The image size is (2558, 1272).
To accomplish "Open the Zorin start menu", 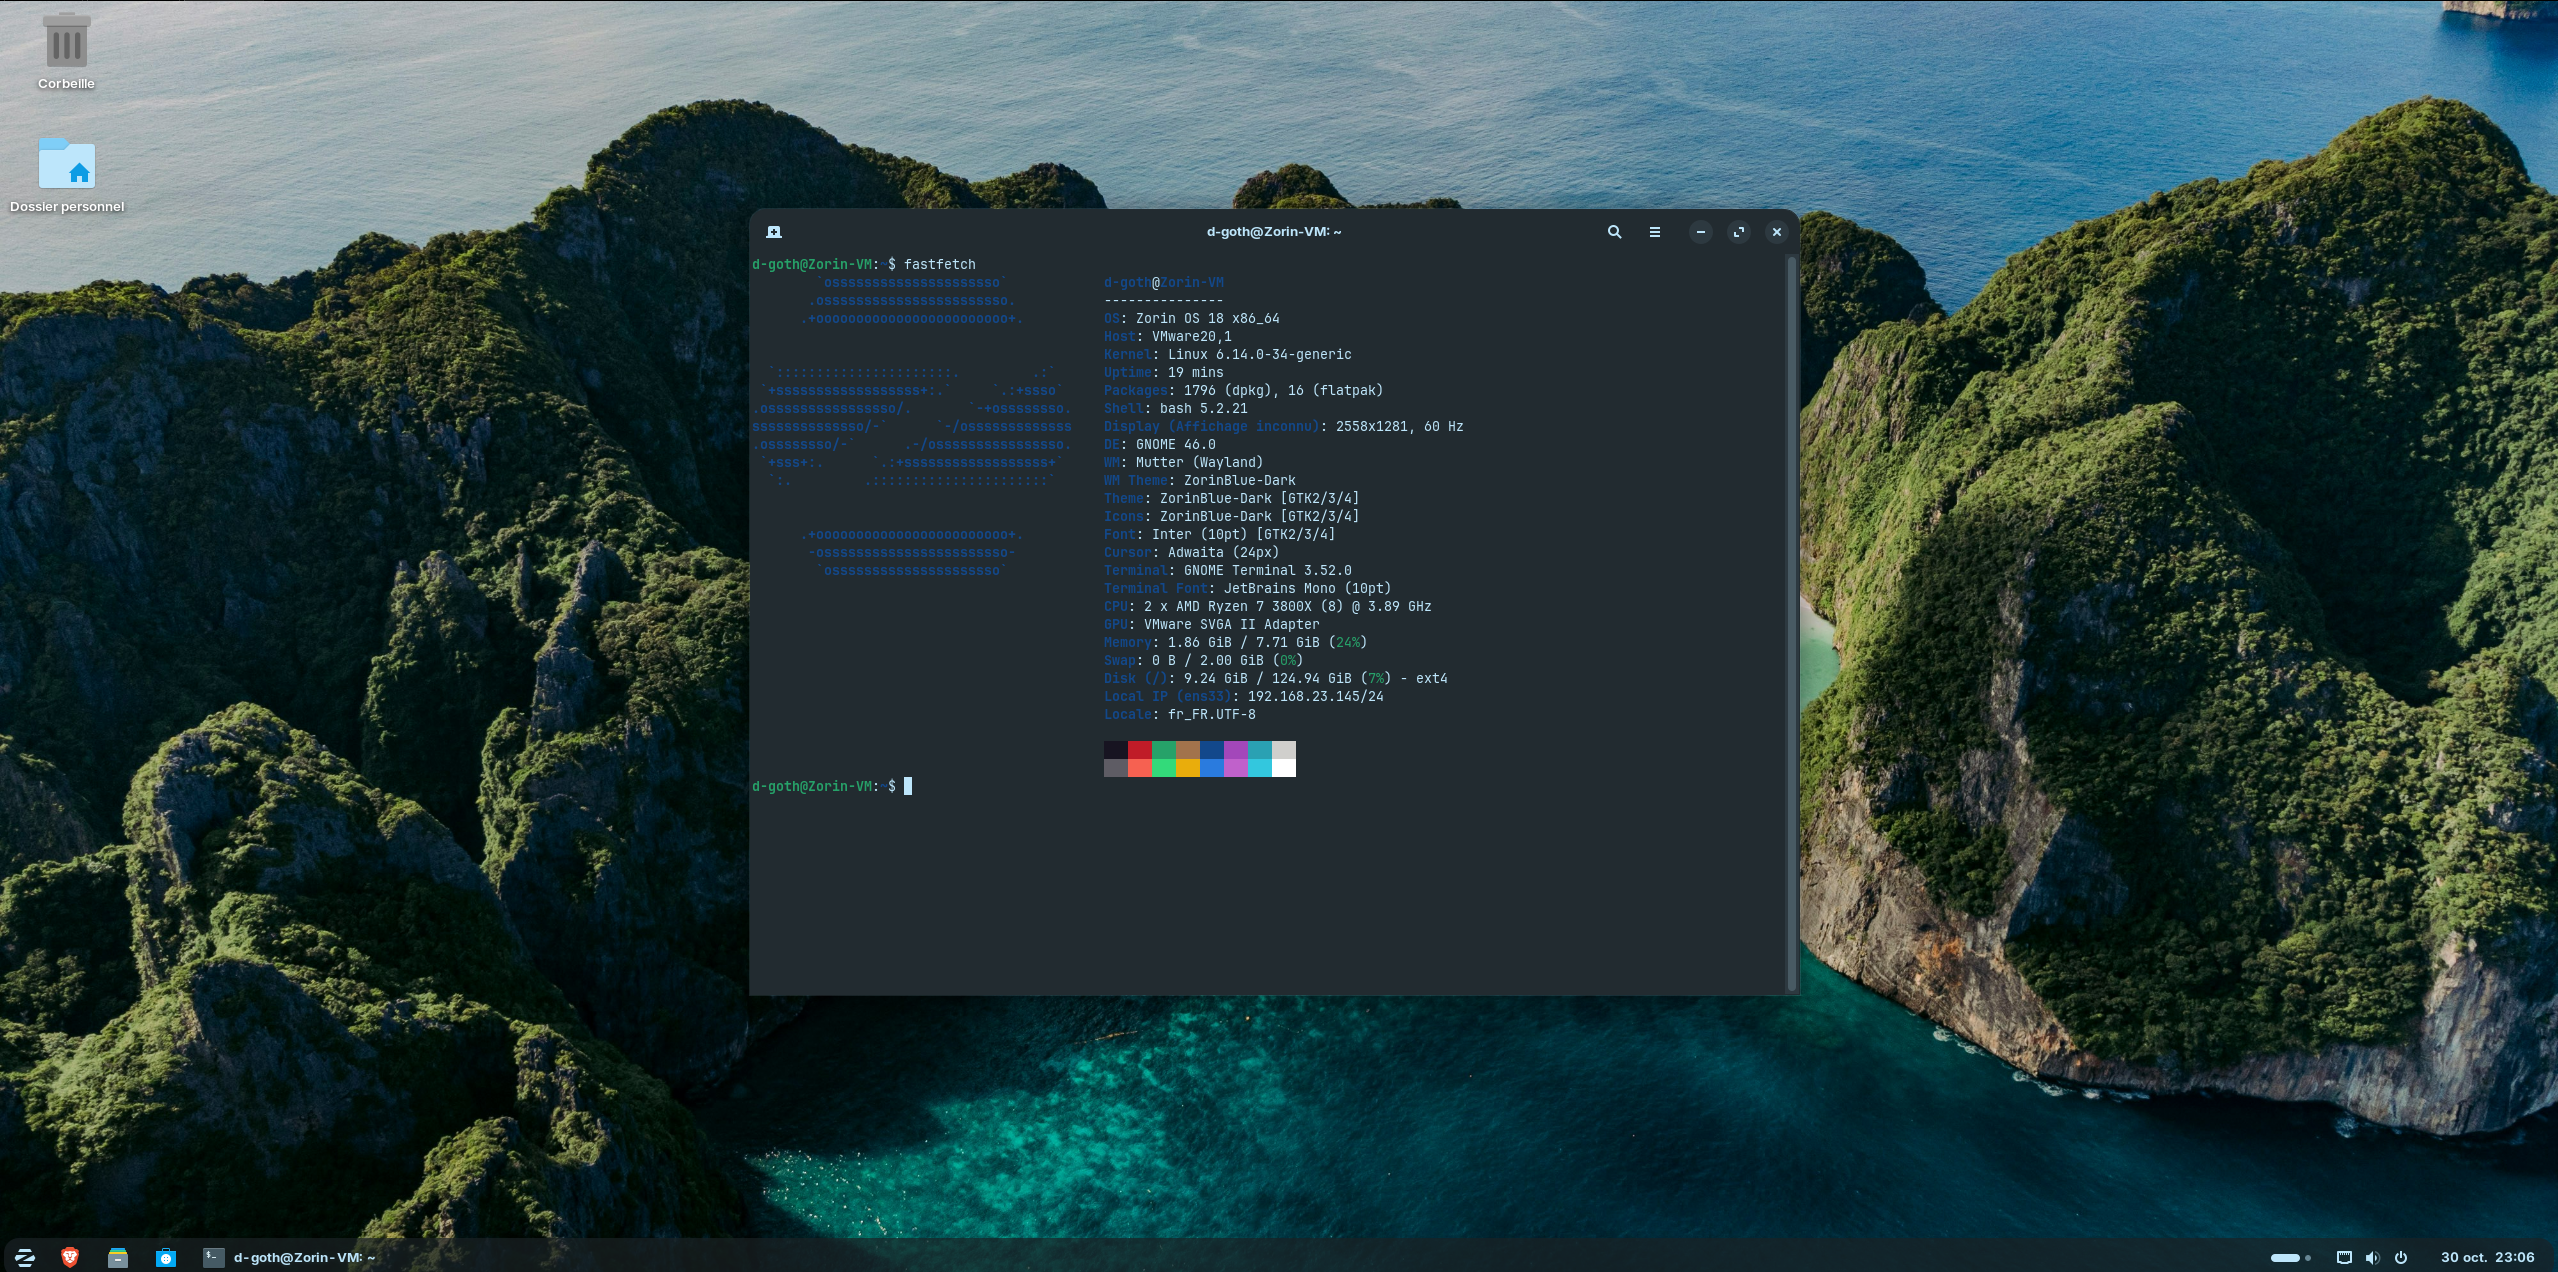I will click(25, 1257).
